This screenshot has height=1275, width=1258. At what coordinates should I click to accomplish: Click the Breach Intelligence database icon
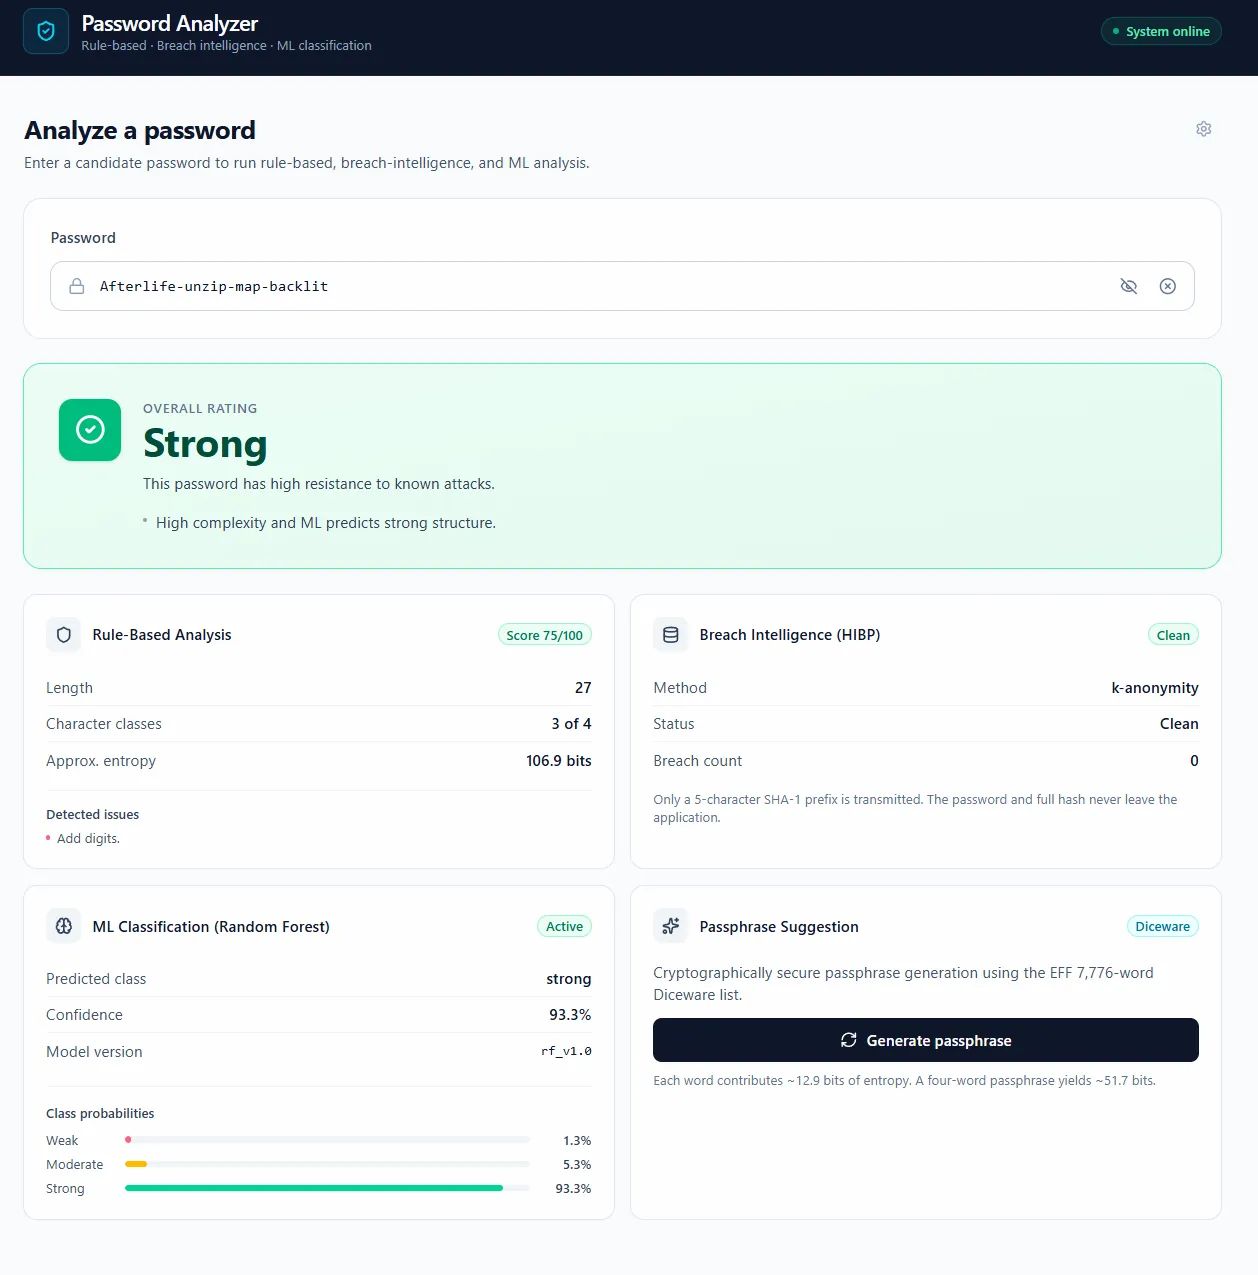click(x=671, y=635)
